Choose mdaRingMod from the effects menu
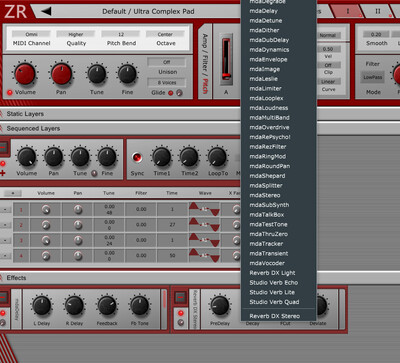The image size is (400, 363). 267,156
